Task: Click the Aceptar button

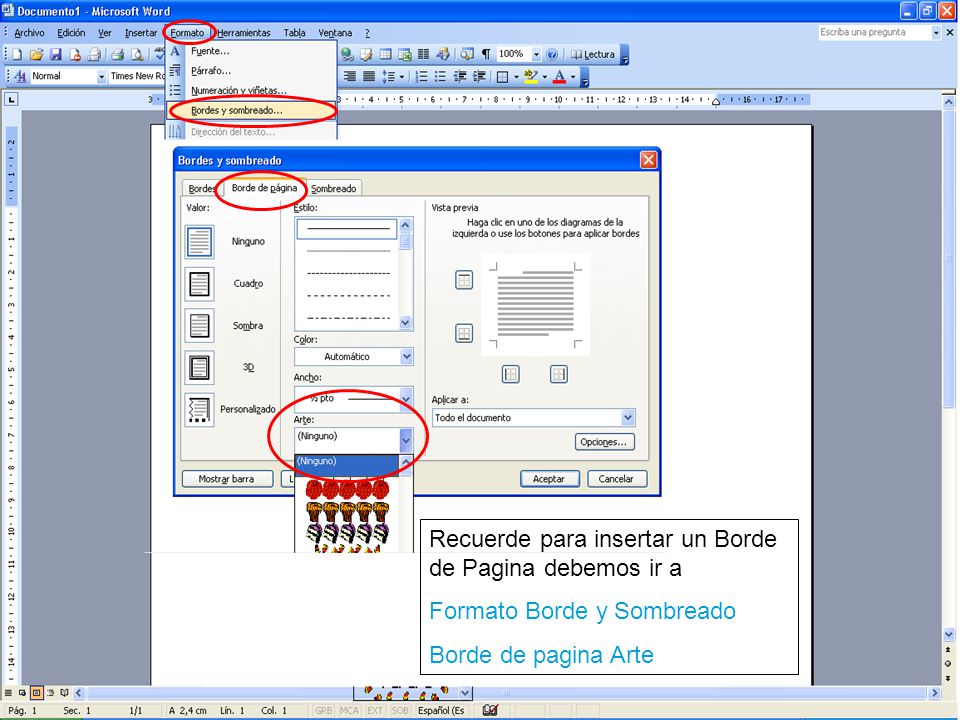Action: [x=549, y=479]
